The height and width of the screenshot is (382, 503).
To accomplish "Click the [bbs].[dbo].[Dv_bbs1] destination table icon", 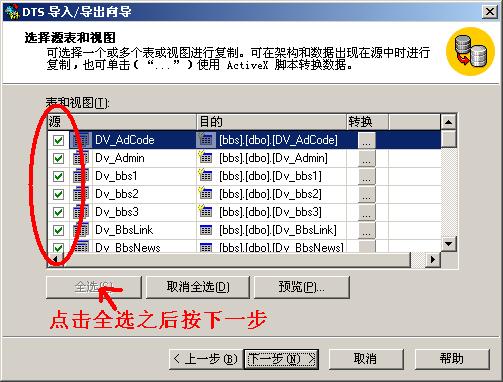I will click(x=205, y=175).
